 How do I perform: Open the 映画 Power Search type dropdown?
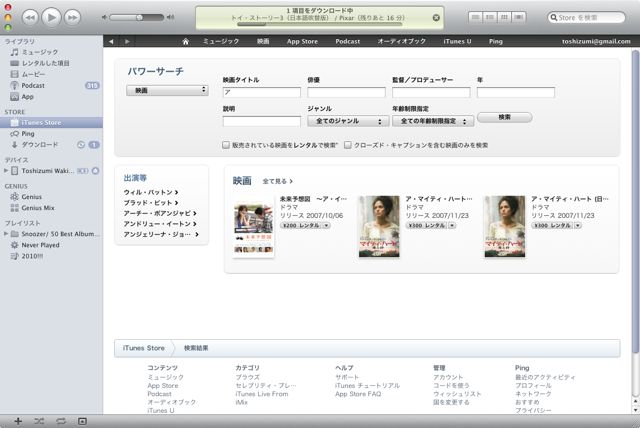[167, 90]
